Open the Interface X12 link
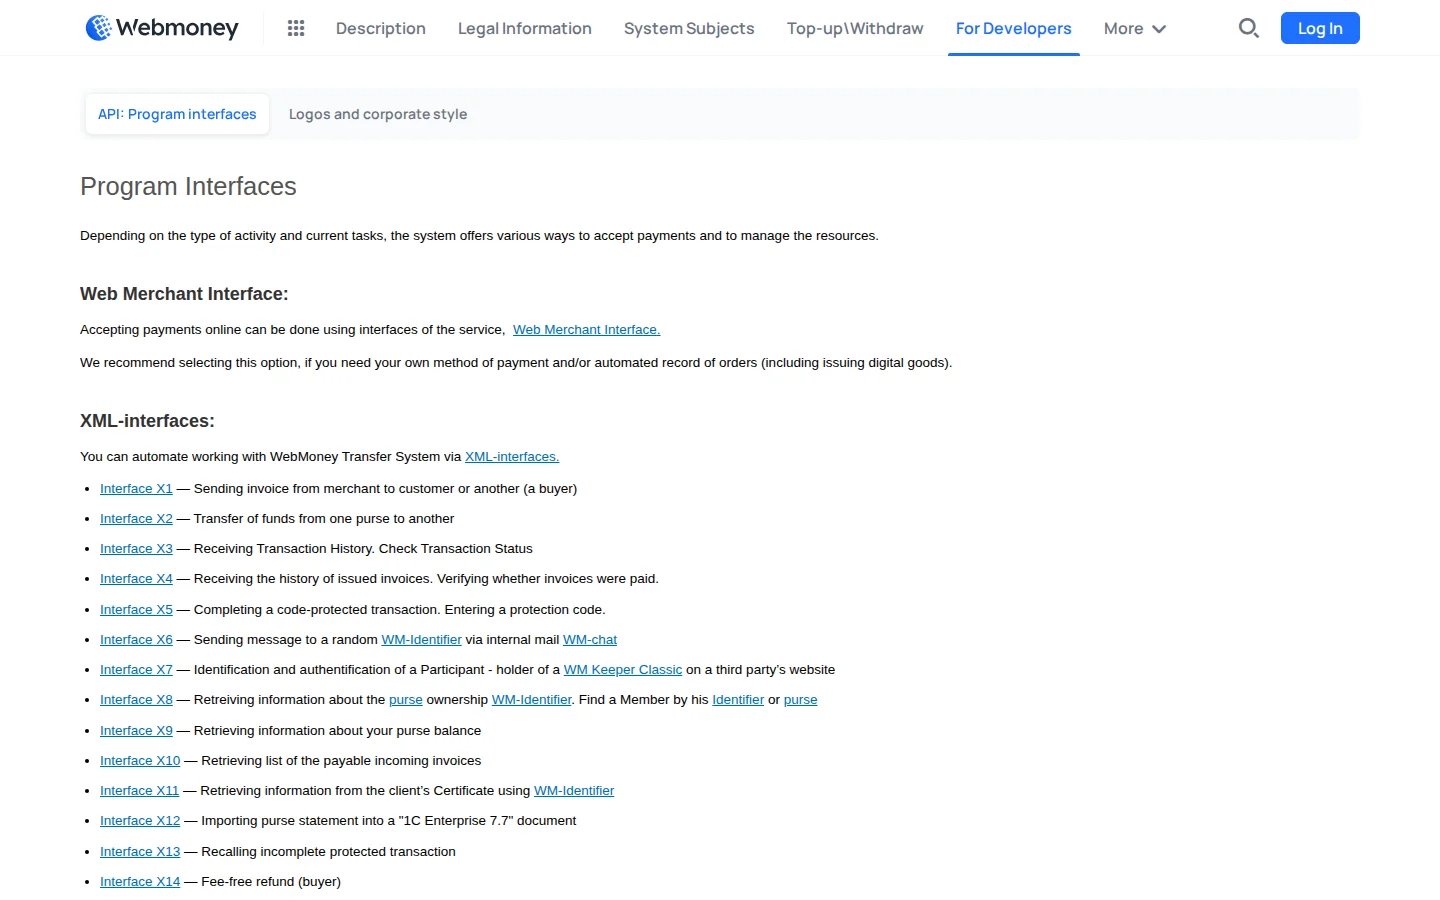The width and height of the screenshot is (1440, 900). point(140,821)
